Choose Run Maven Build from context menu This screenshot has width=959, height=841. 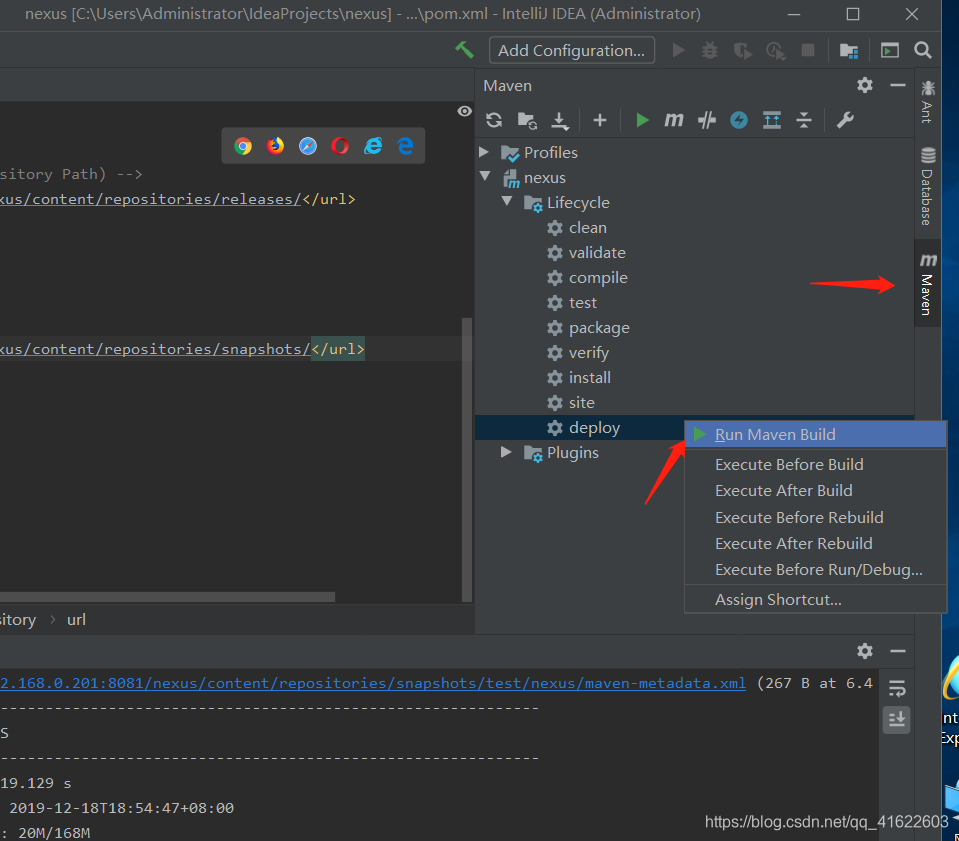coord(815,434)
